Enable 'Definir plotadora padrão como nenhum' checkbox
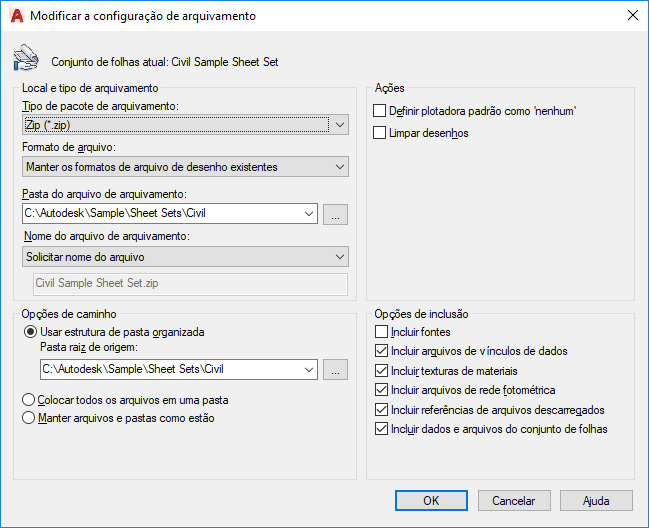 pos(379,111)
